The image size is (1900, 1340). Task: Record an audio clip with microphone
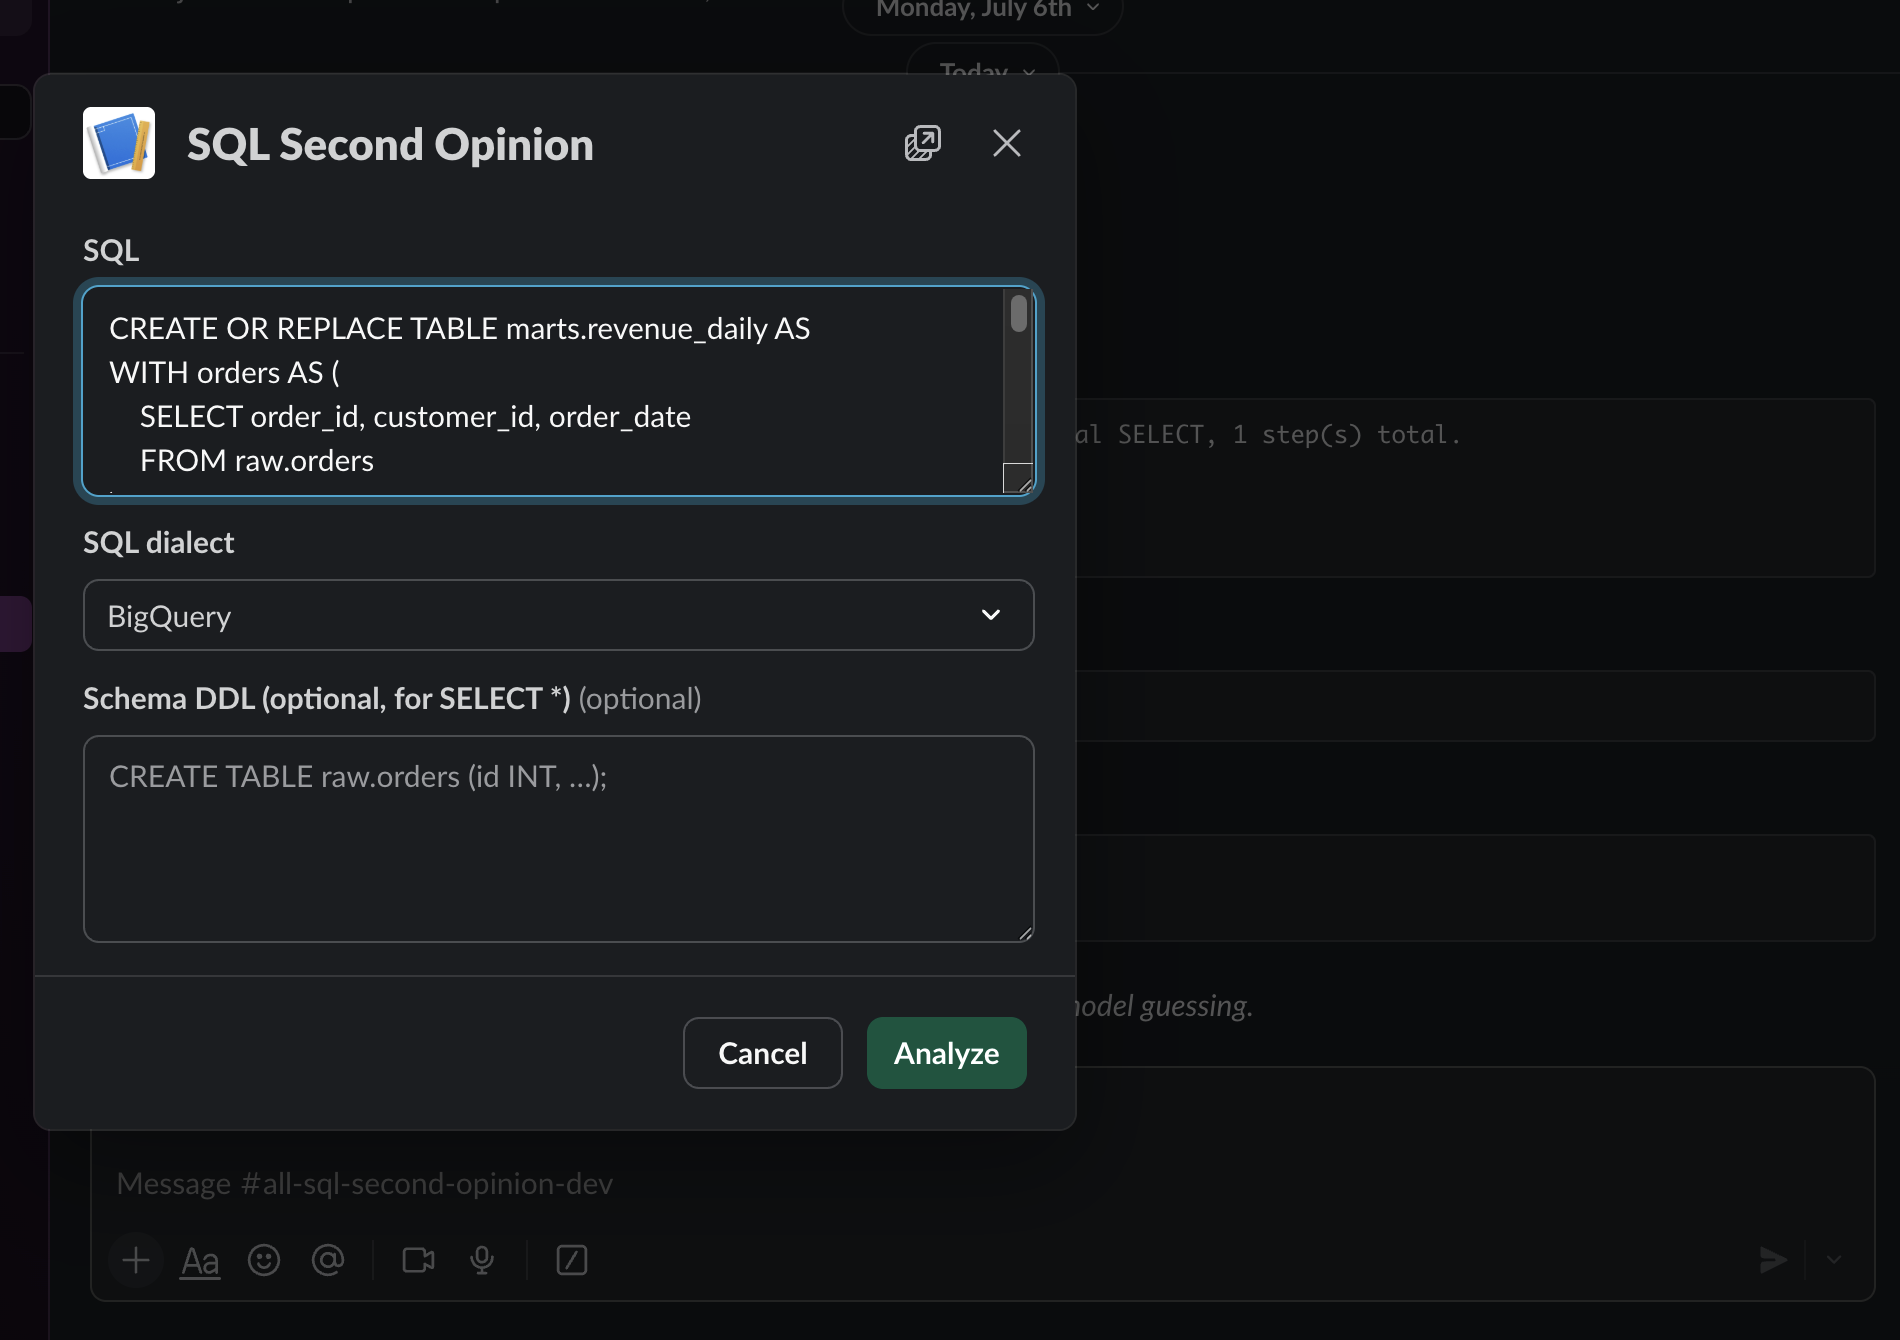tap(482, 1260)
